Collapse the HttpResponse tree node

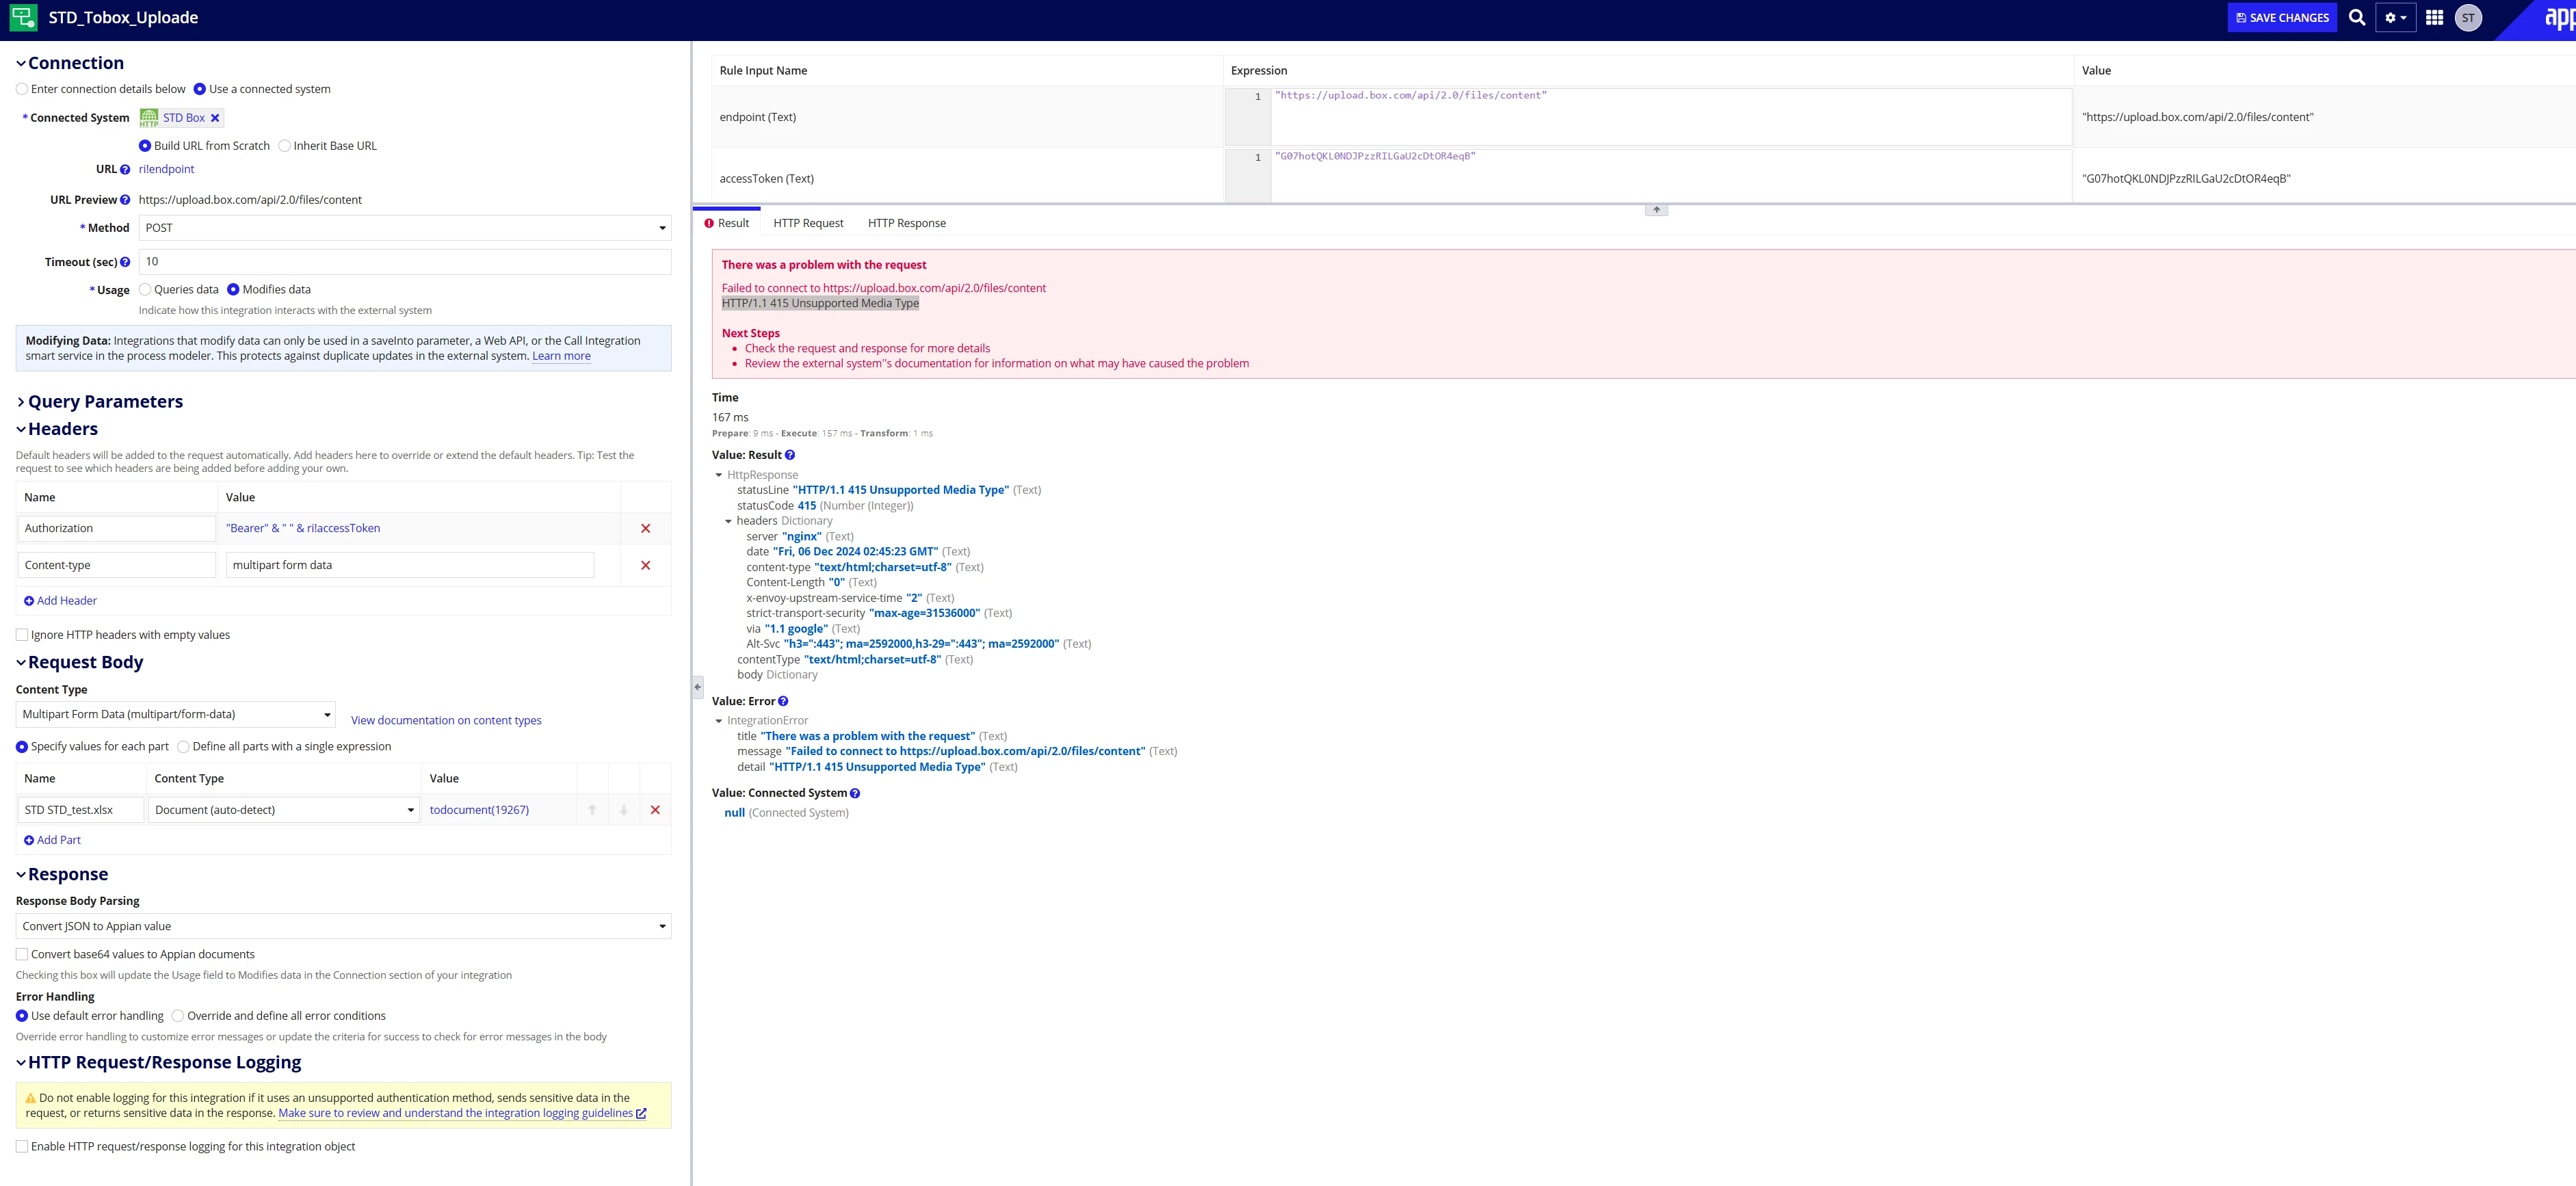719,476
